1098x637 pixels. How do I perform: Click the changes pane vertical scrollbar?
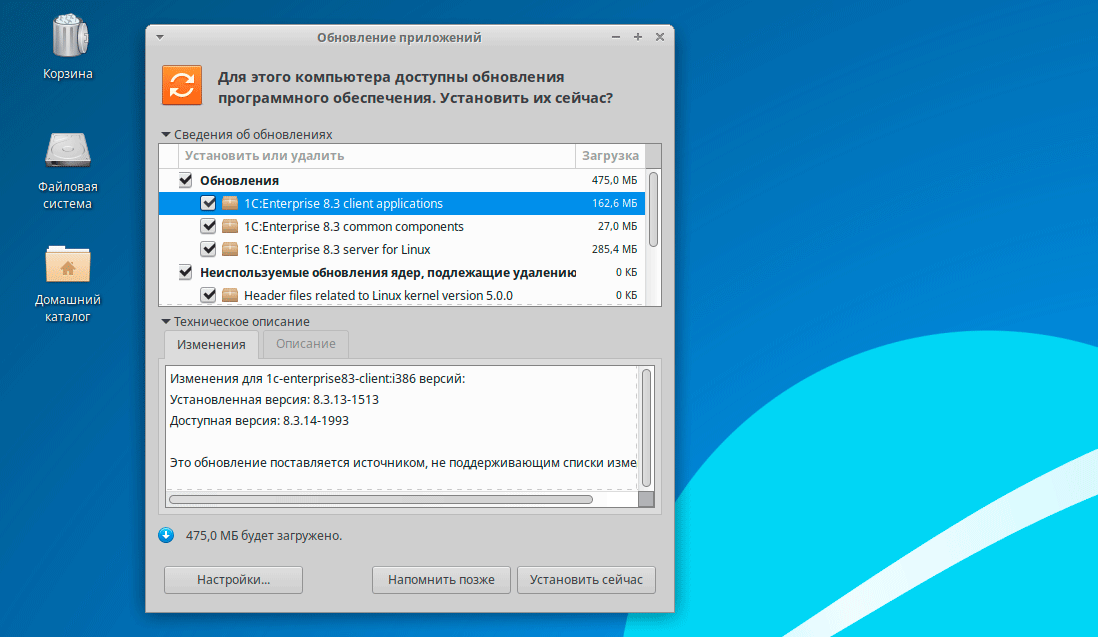(x=646, y=428)
